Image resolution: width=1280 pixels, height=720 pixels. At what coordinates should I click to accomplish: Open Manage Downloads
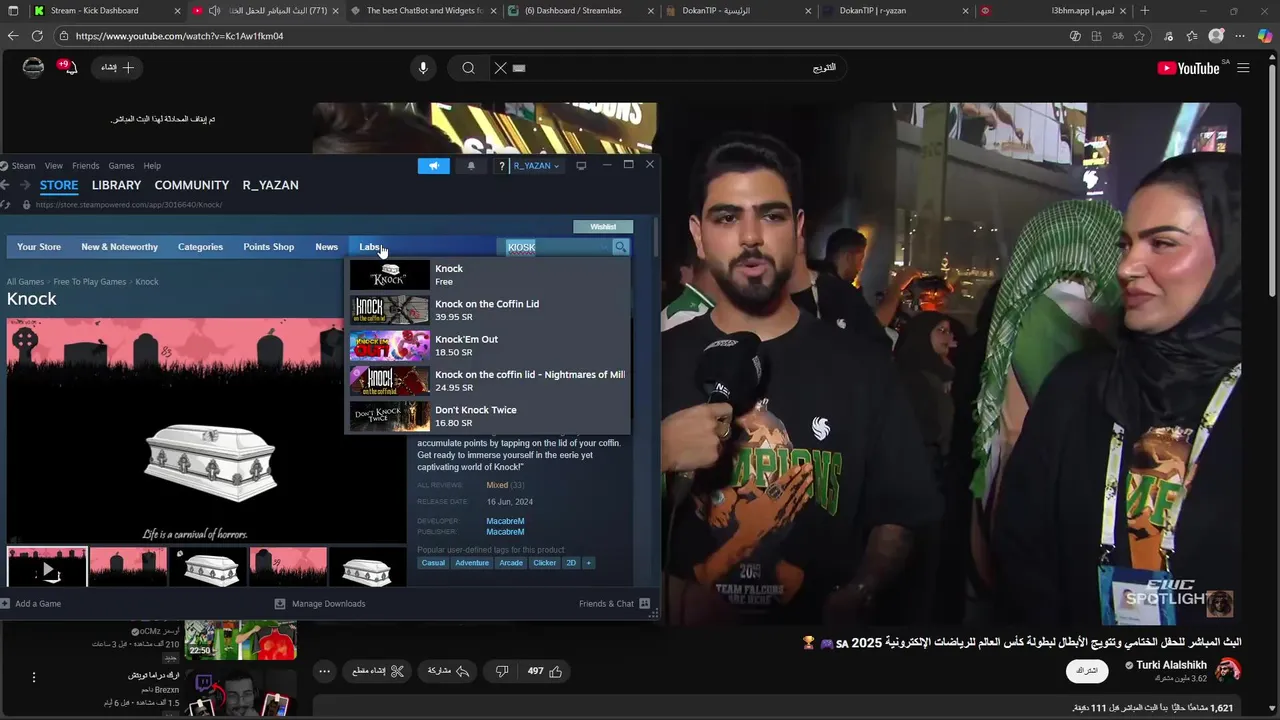[x=320, y=604]
